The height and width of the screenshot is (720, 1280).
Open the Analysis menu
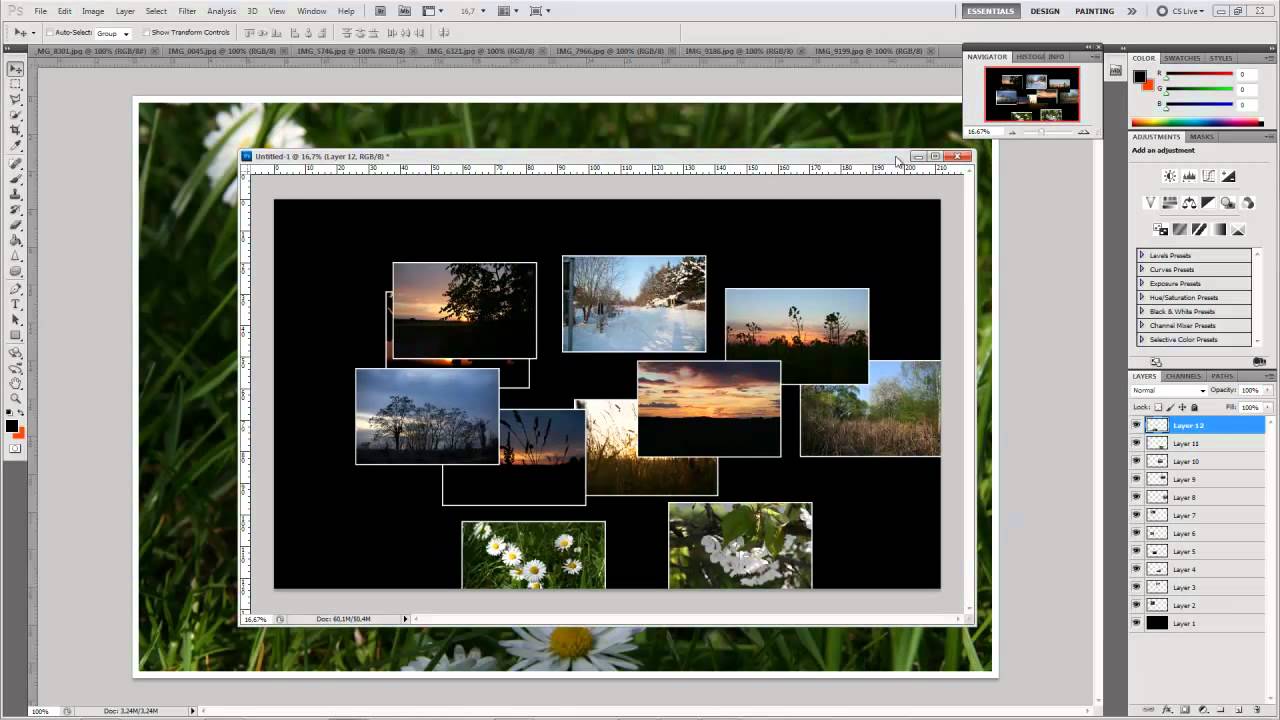point(221,11)
